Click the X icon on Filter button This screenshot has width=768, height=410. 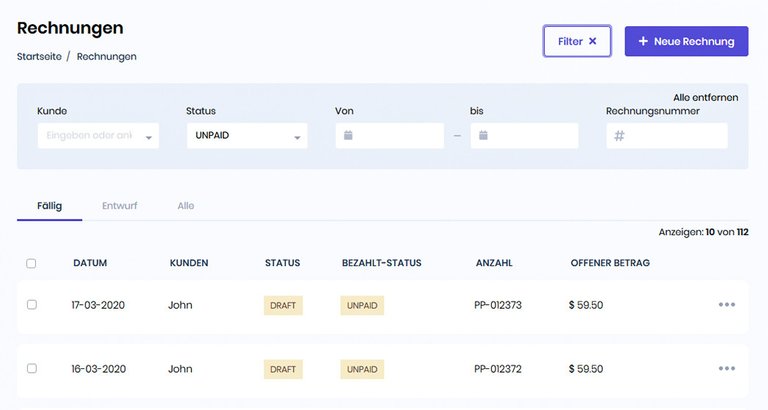point(592,41)
